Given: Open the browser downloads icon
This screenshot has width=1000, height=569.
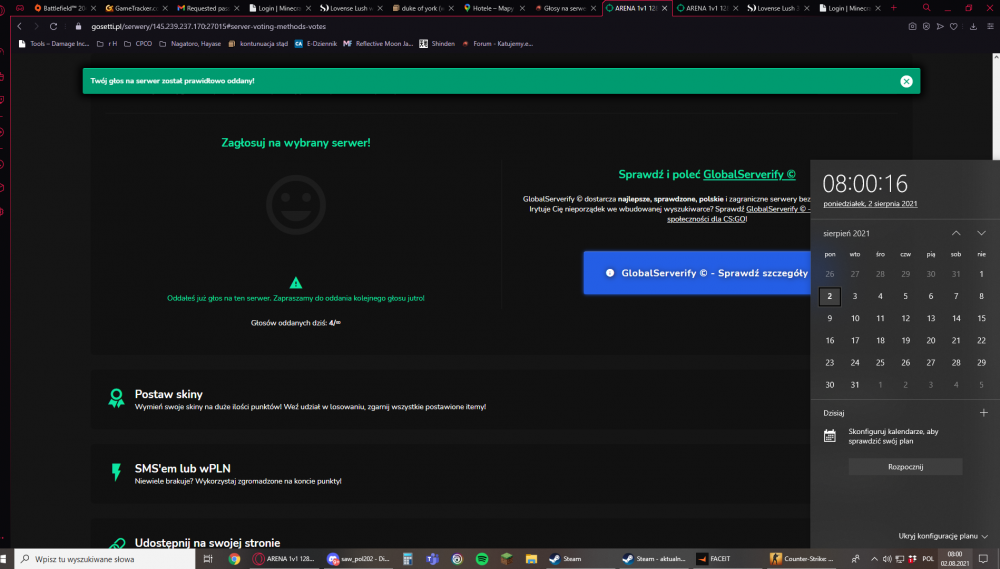Looking at the screenshot, I should tap(973, 26).
